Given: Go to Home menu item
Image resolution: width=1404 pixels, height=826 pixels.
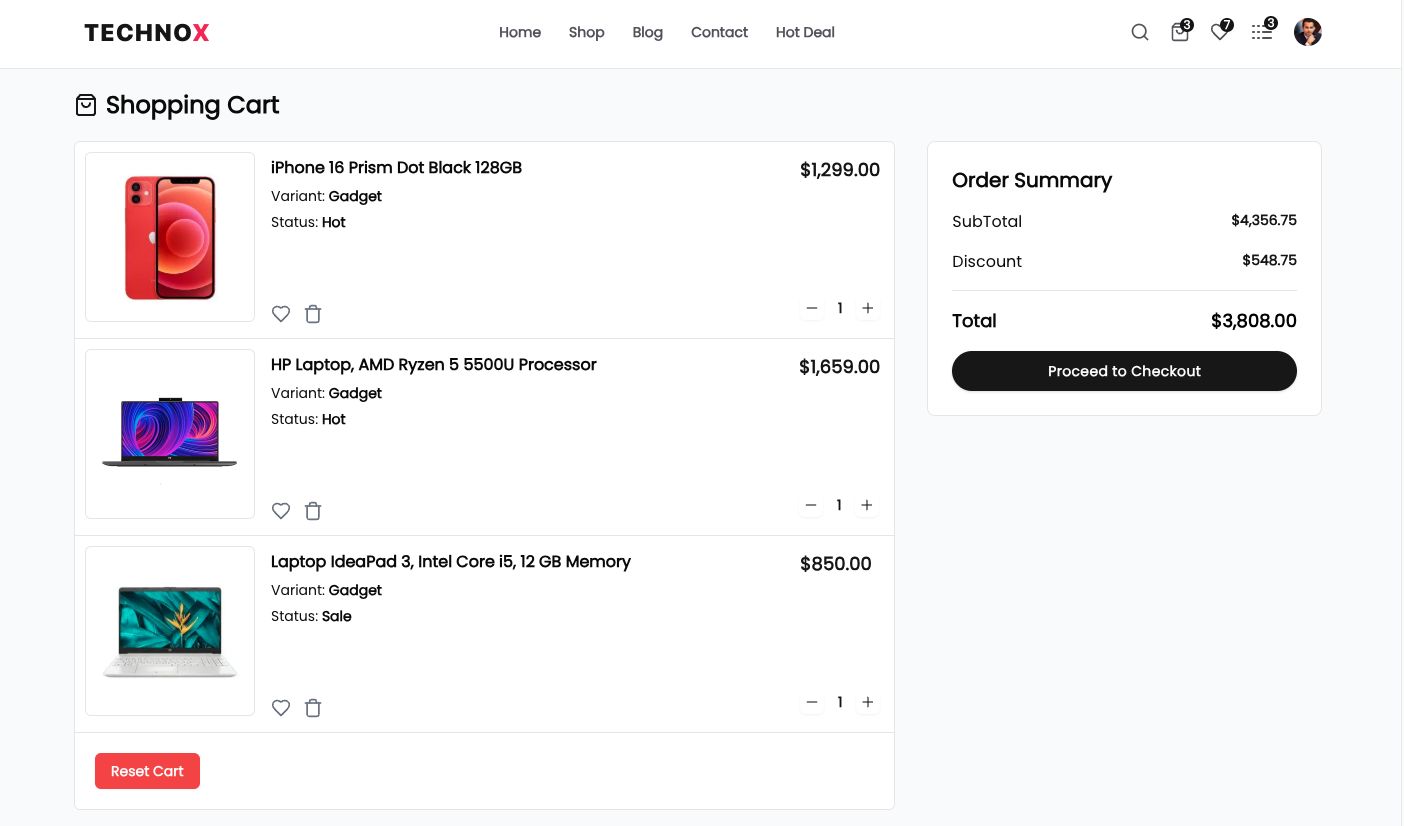Looking at the screenshot, I should coord(520,32).
